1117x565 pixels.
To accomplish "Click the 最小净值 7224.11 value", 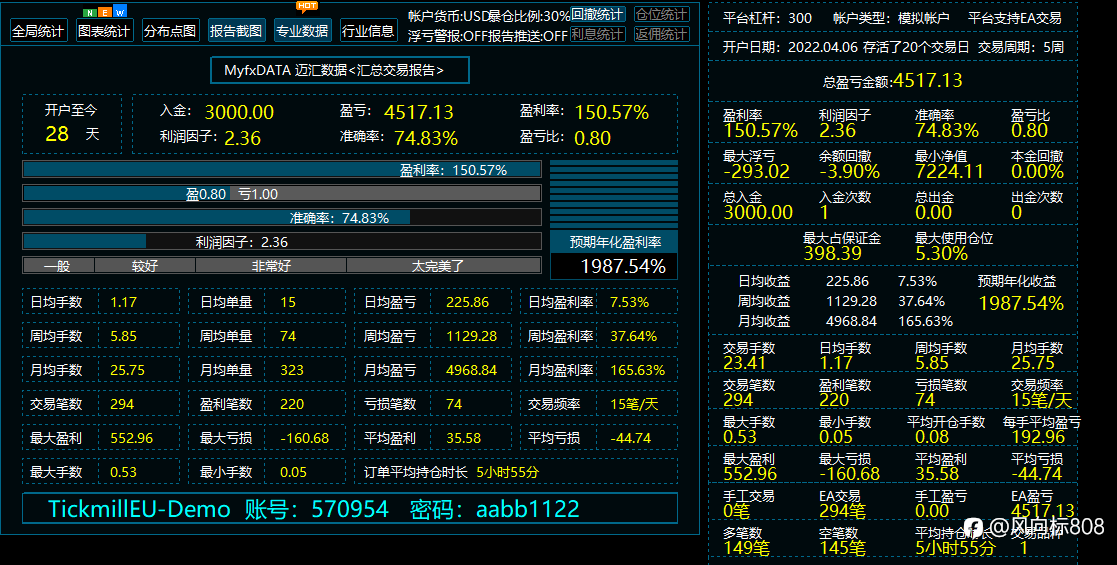I will point(949,171).
